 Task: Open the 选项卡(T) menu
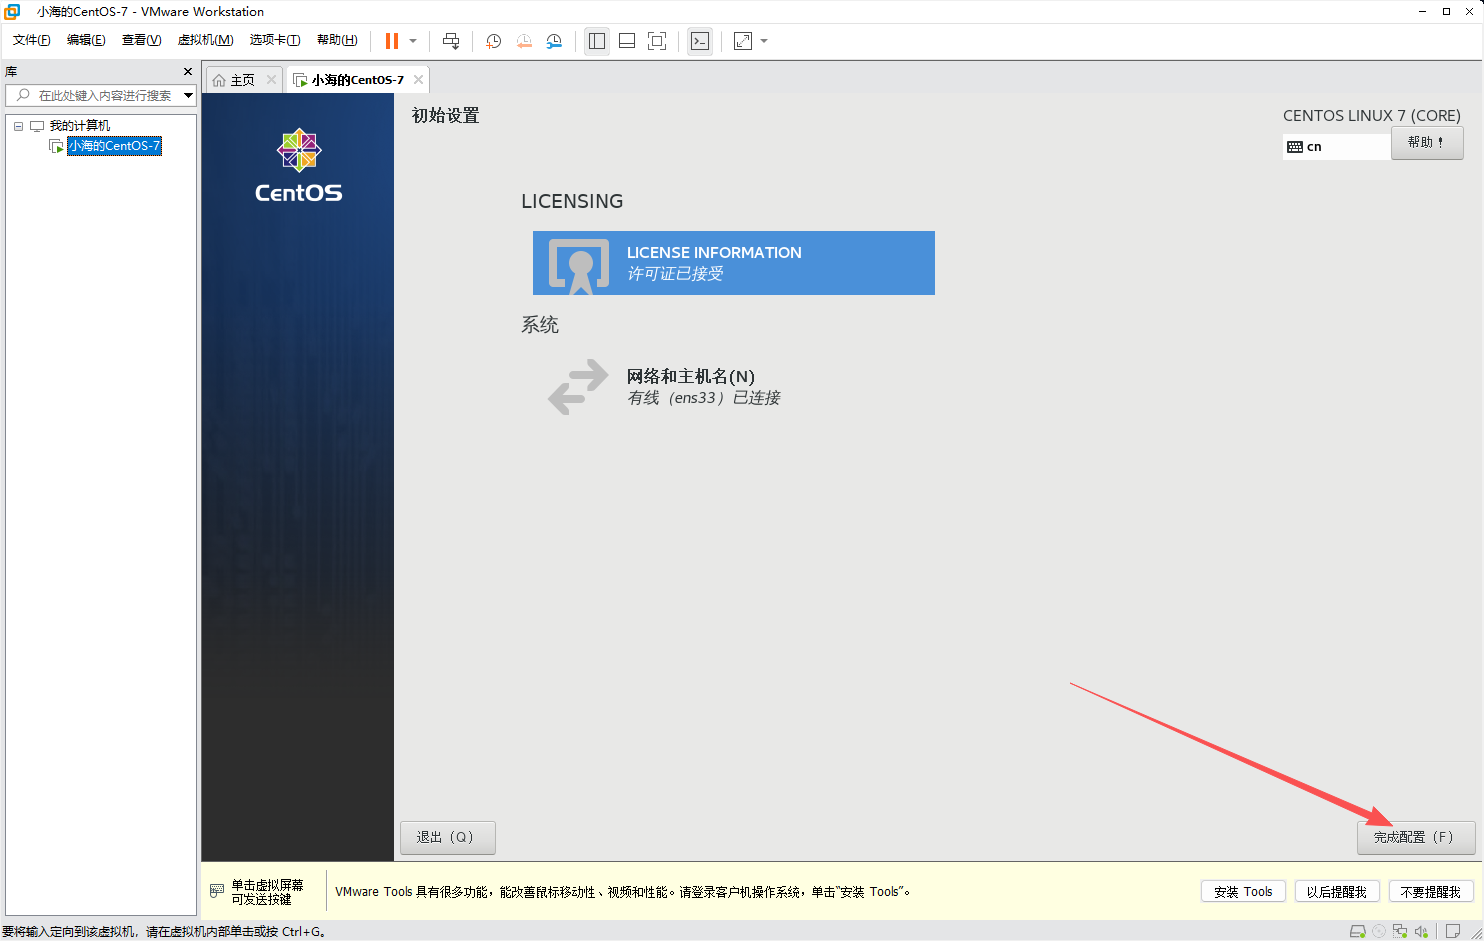pos(275,40)
